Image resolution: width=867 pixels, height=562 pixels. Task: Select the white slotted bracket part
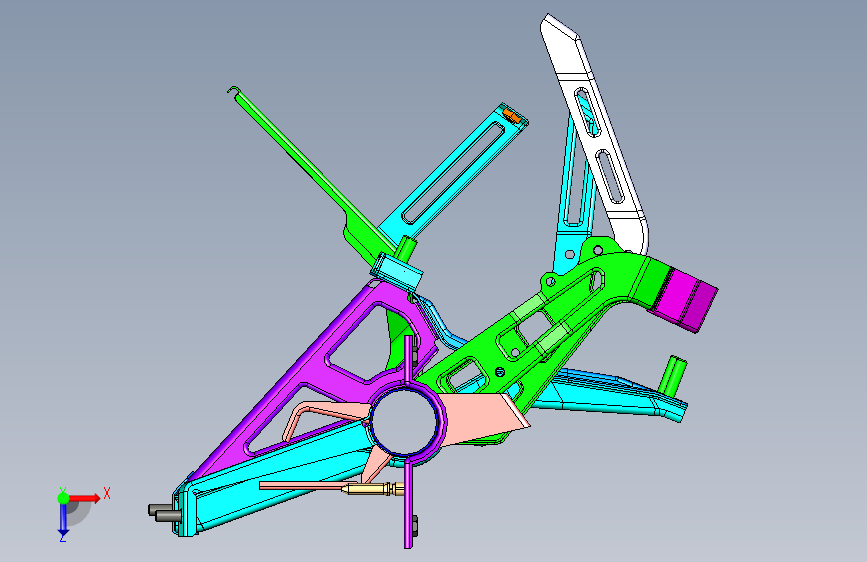[594, 133]
